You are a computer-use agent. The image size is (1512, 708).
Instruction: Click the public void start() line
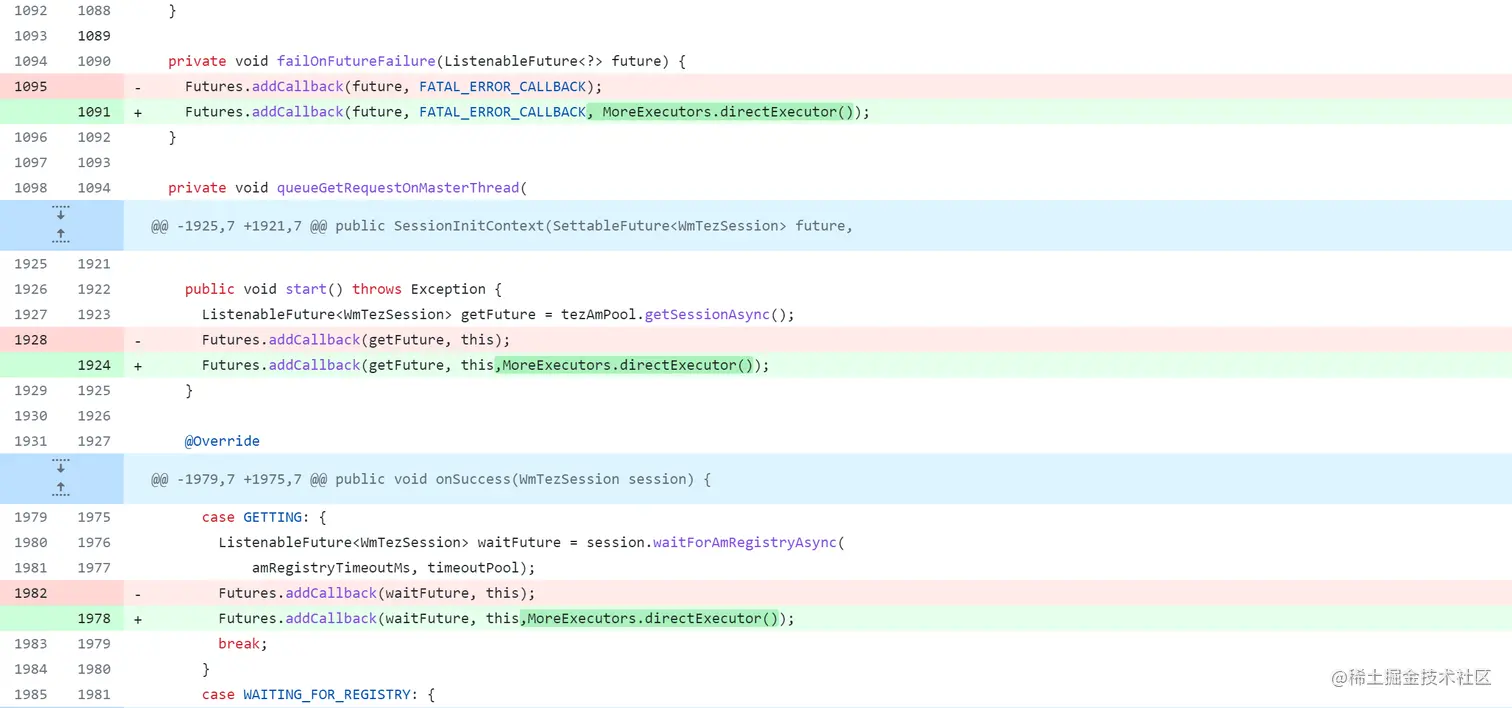(x=343, y=289)
